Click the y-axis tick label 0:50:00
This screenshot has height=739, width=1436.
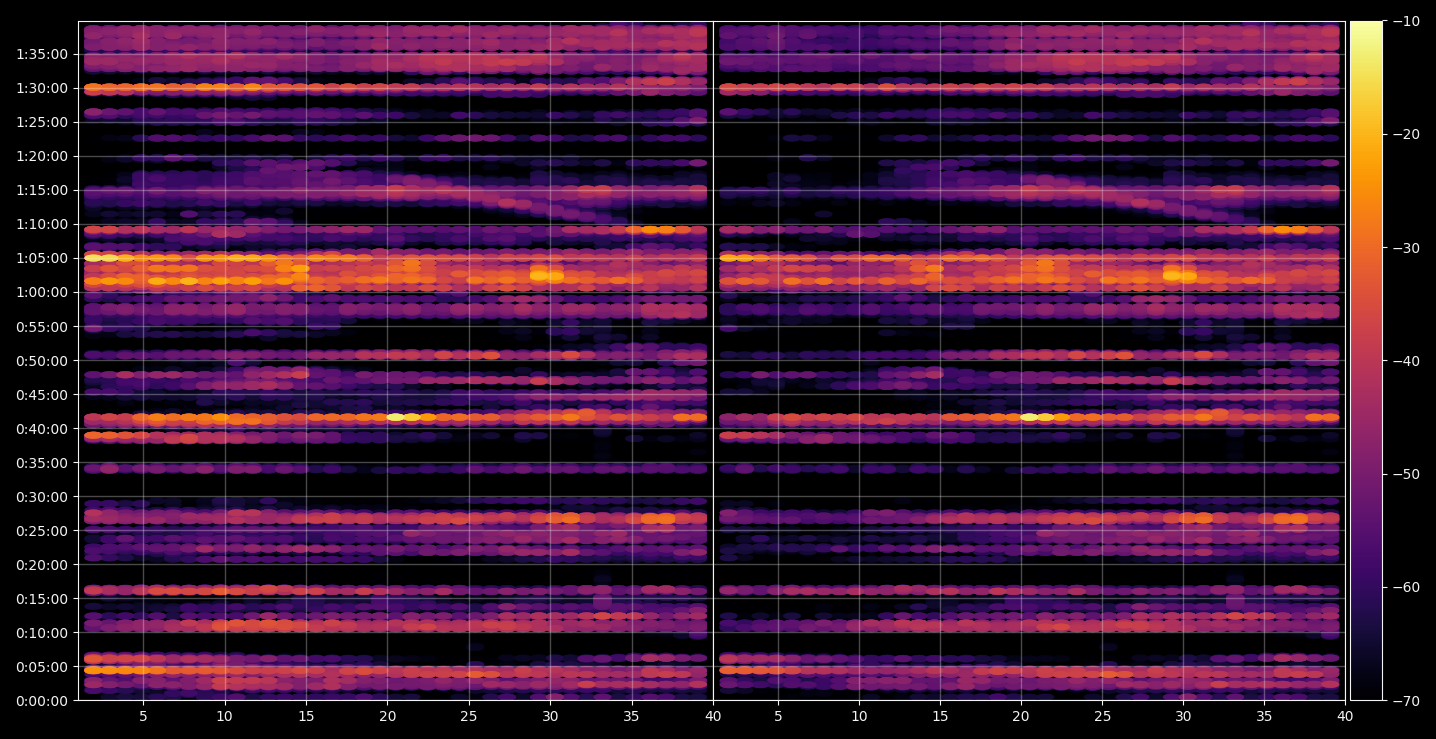tap(42, 360)
